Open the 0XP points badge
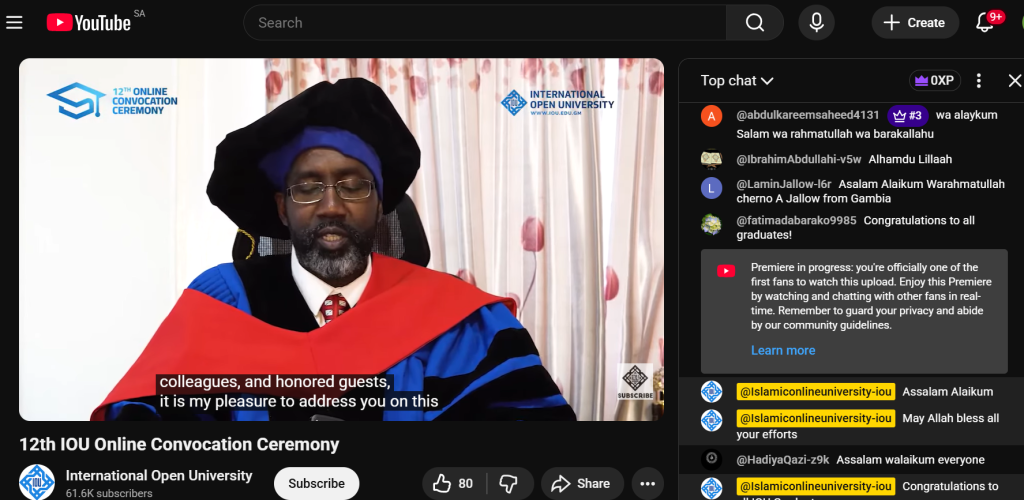 click(x=934, y=81)
